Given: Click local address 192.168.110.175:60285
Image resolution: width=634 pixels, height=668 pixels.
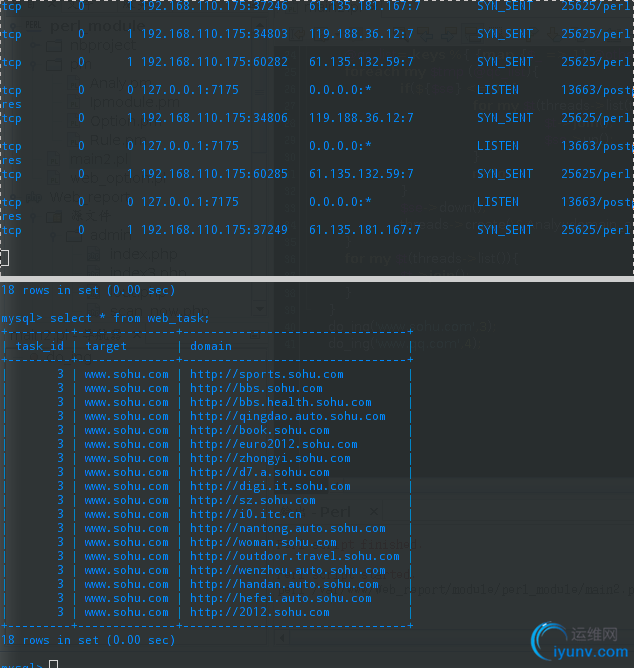Looking at the screenshot, I should point(214,174).
